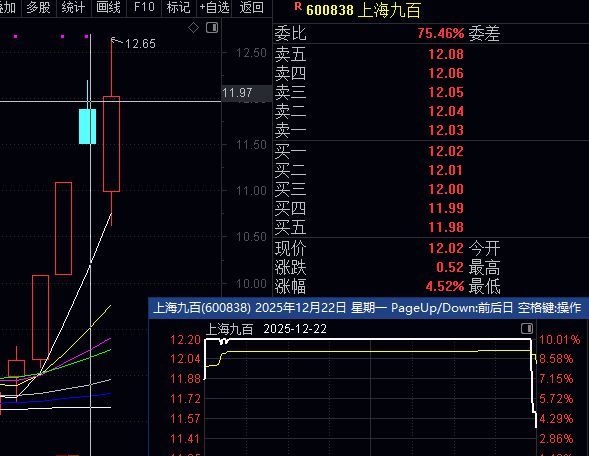Image resolution: width=589 pixels, height=456 pixels.
Task: Click the 卖一 ask price 12.03
Action: tap(446, 130)
